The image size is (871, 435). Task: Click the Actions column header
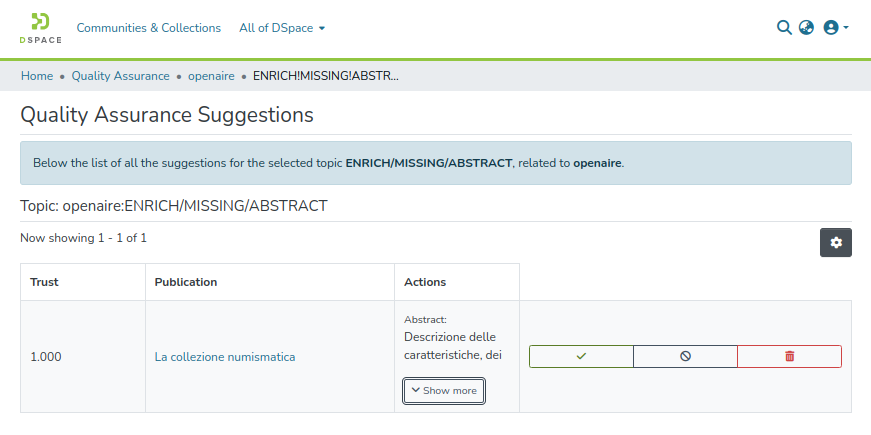(x=425, y=282)
